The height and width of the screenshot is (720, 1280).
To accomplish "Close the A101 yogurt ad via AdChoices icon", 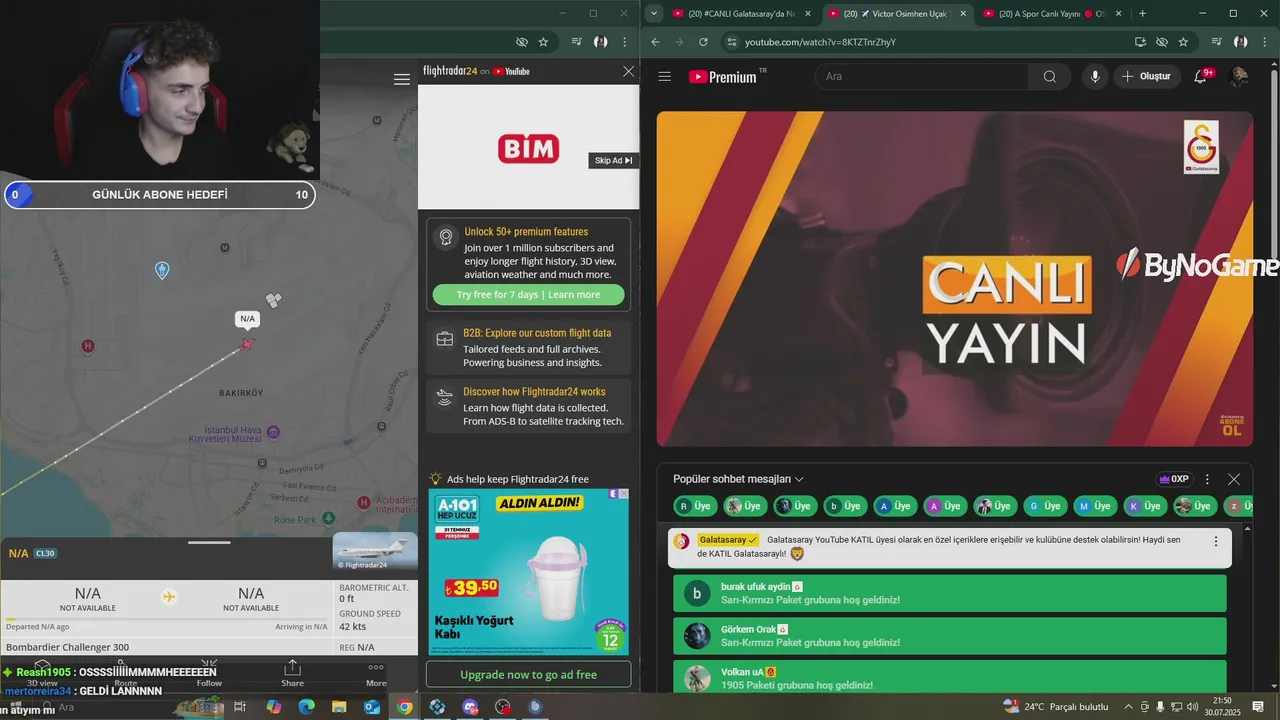I will click(623, 494).
